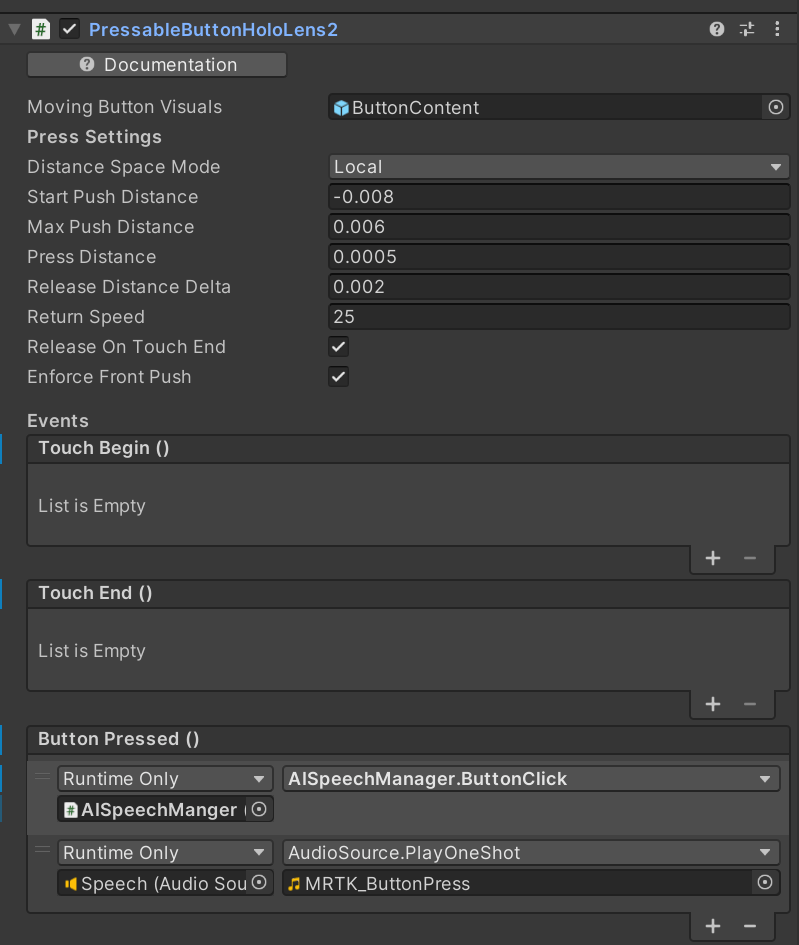This screenshot has width=799, height=945.
Task: Open component help reference icon
Action: click(x=716, y=29)
